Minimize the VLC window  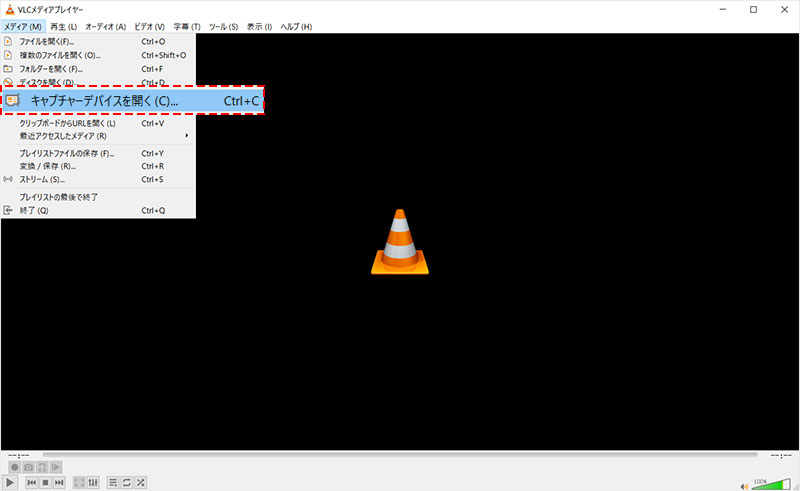[723, 9]
